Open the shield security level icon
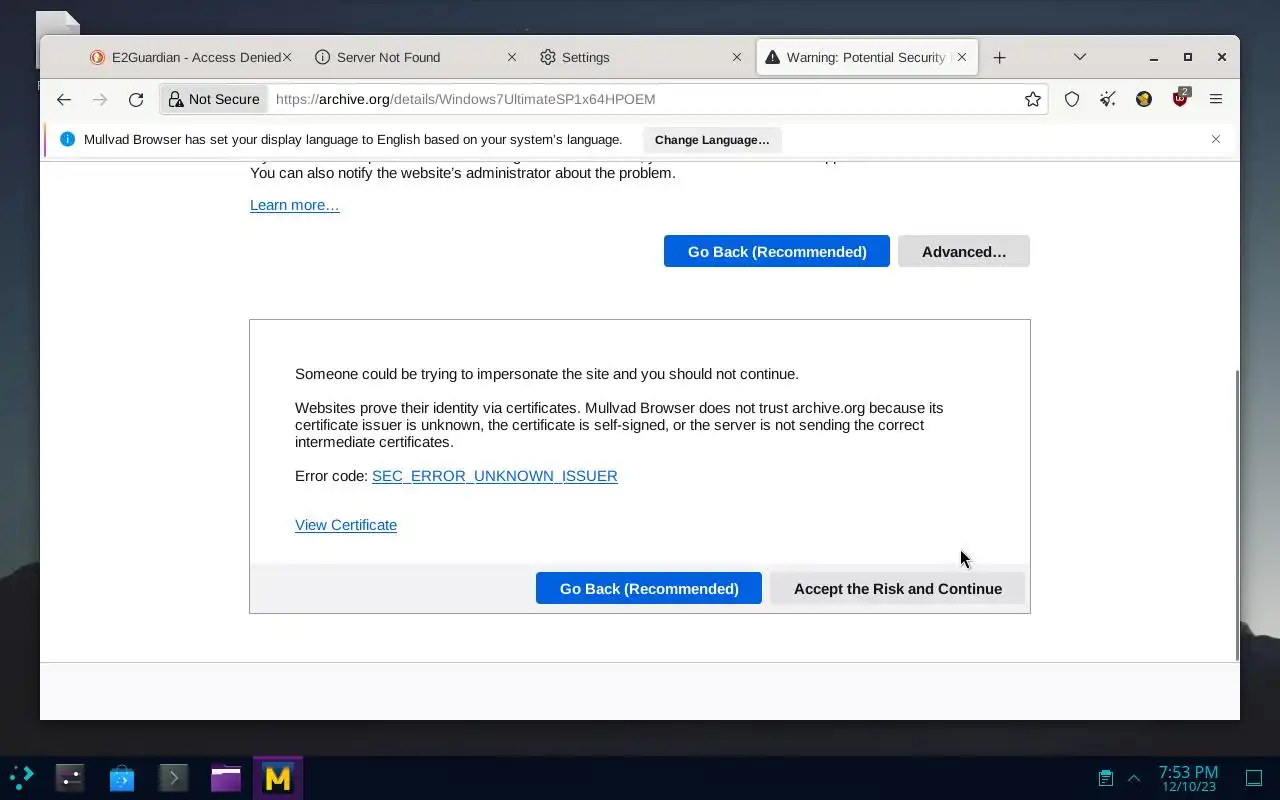This screenshot has width=1280, height=800. [x=1072, y=99]
